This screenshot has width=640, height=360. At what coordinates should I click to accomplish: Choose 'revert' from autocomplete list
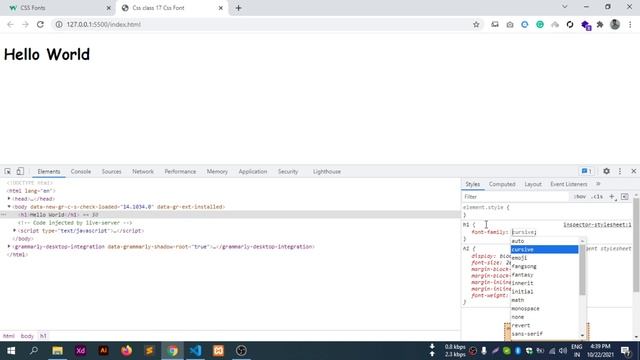pos(544,325)
